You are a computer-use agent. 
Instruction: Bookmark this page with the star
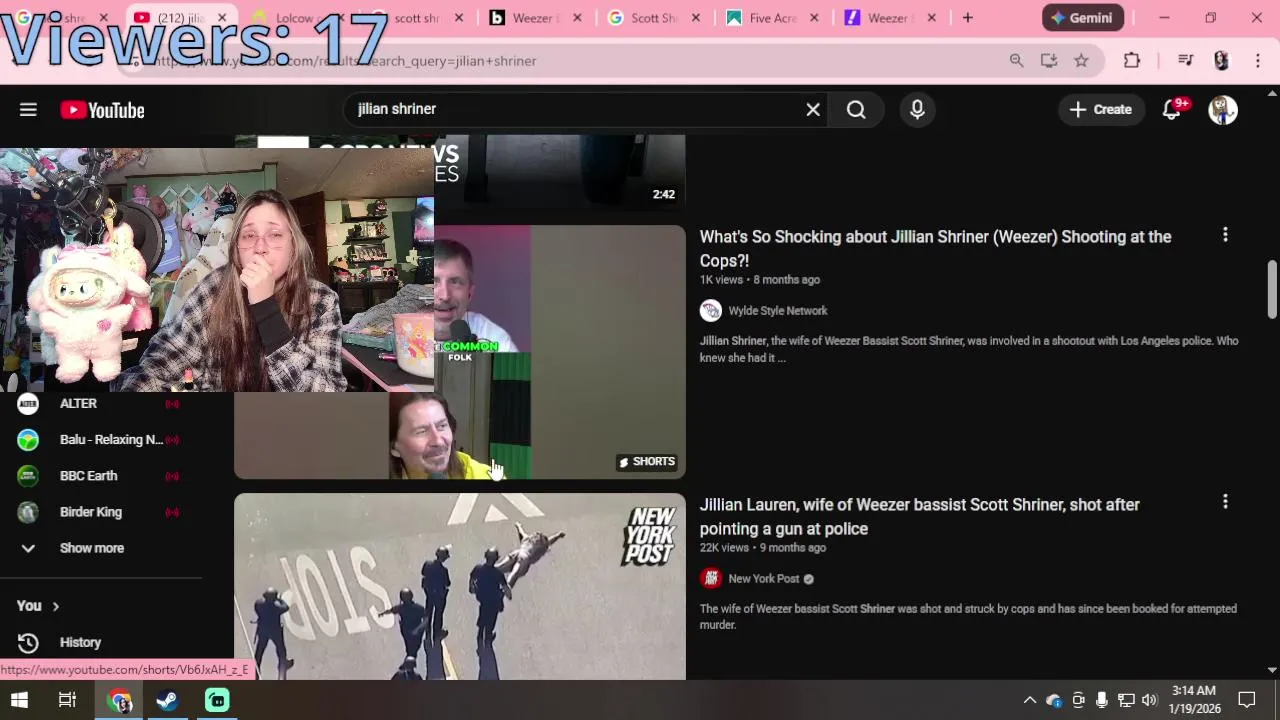tap(1081, 61)
